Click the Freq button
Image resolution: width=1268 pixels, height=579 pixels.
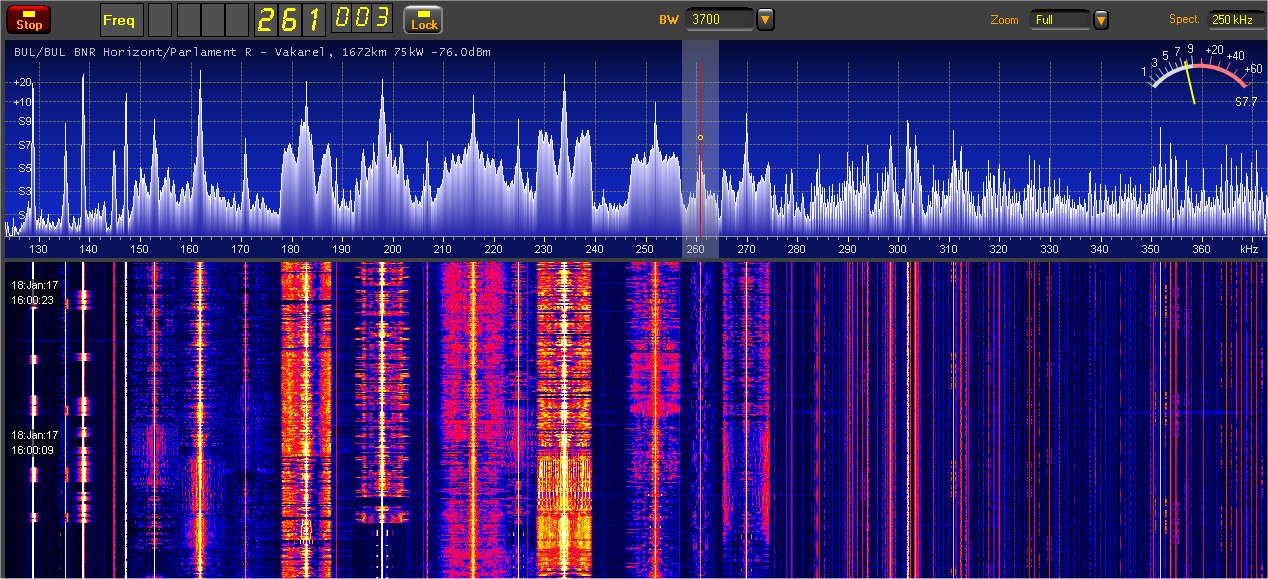tap(121, 19)
